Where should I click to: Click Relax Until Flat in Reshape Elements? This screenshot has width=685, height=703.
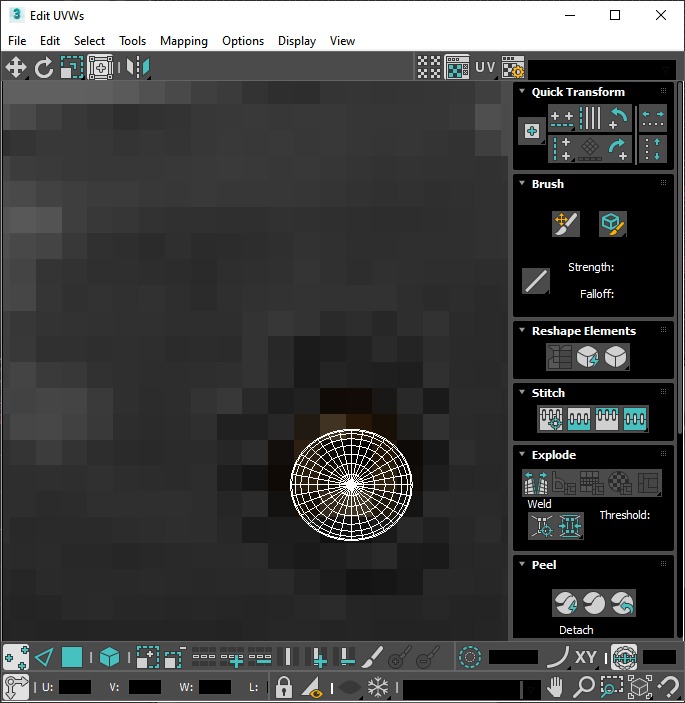click(x=588, y=357)
